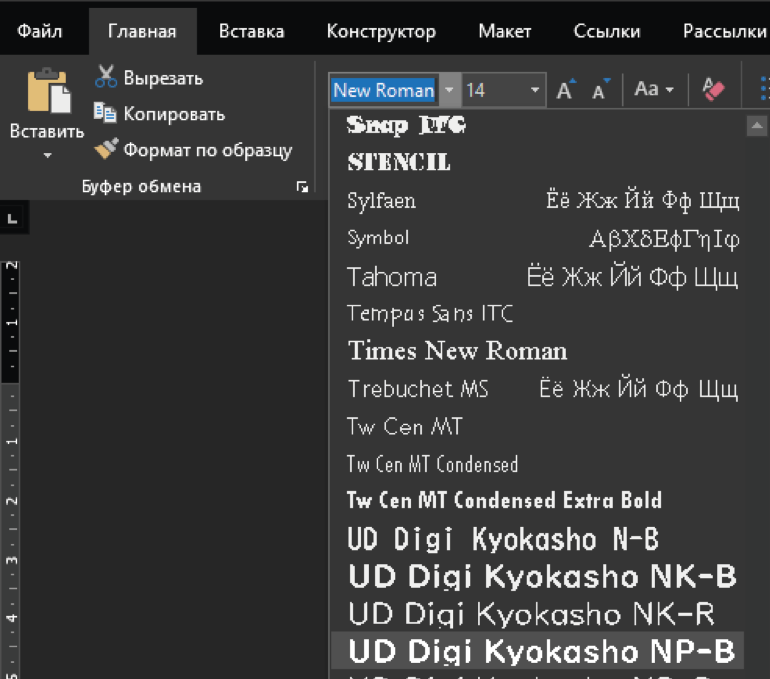Select the Snap ITC font
This screenshot has height=679, width=770.
pyautogui.click(x=537, y=125)
